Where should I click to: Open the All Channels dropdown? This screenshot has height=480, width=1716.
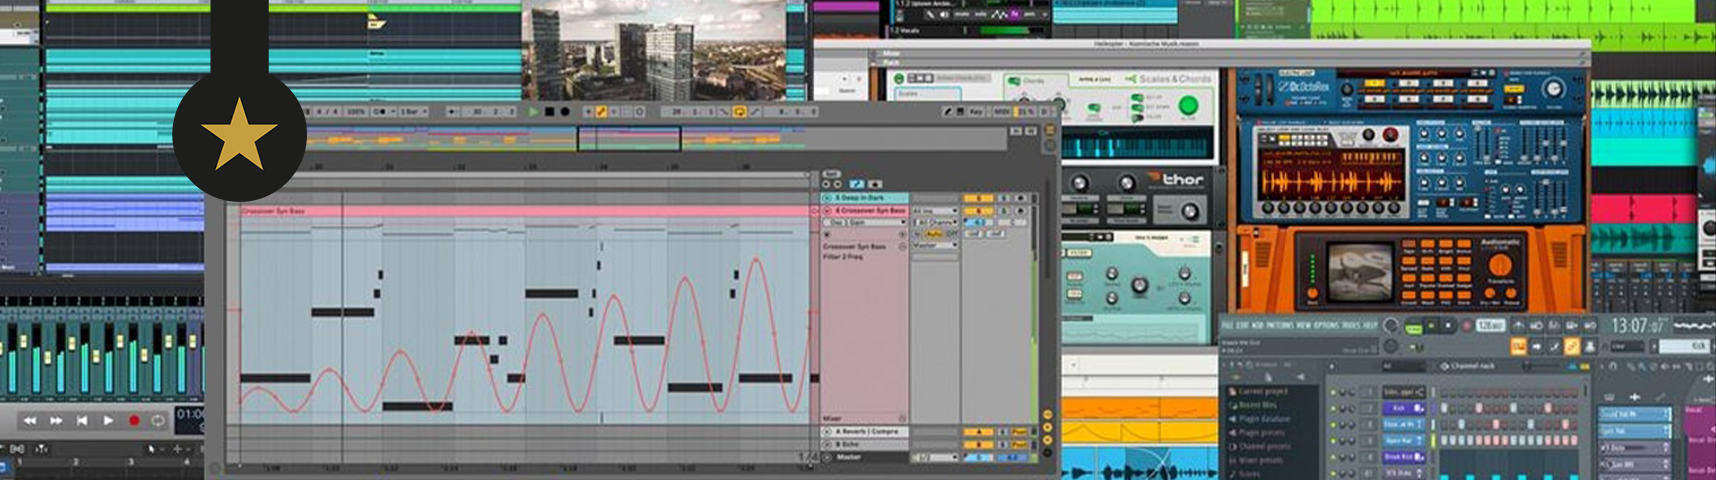click(937, 222)
